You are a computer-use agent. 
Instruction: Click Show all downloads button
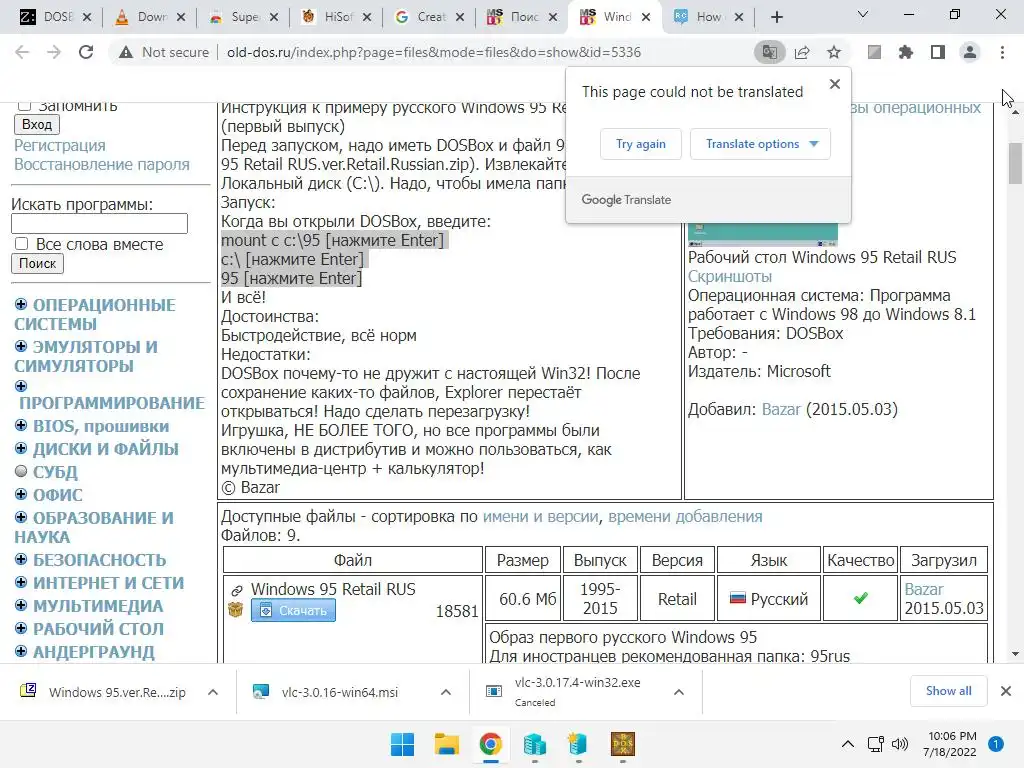[948, 691]
